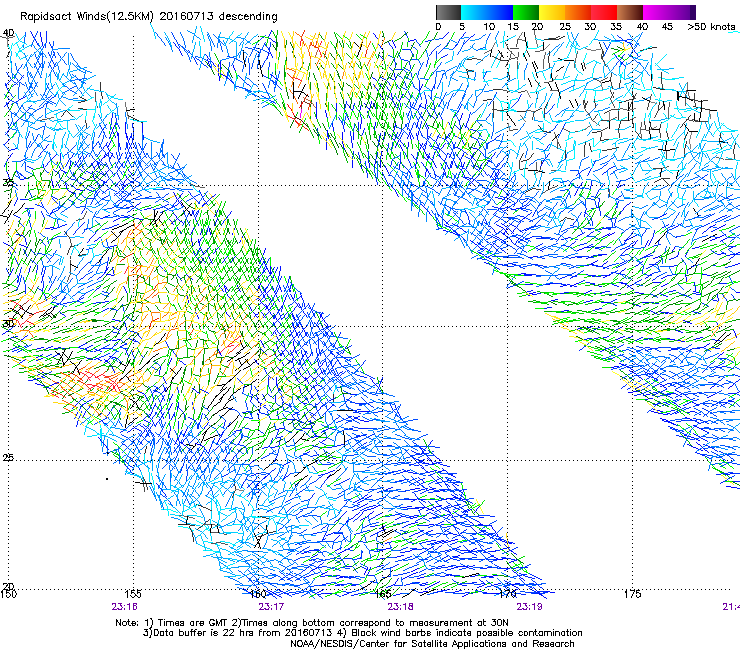Click the 175 longitude label on the bottom axis
The width and height of the screenshot is (740, 650).
(x=632, y=594)
